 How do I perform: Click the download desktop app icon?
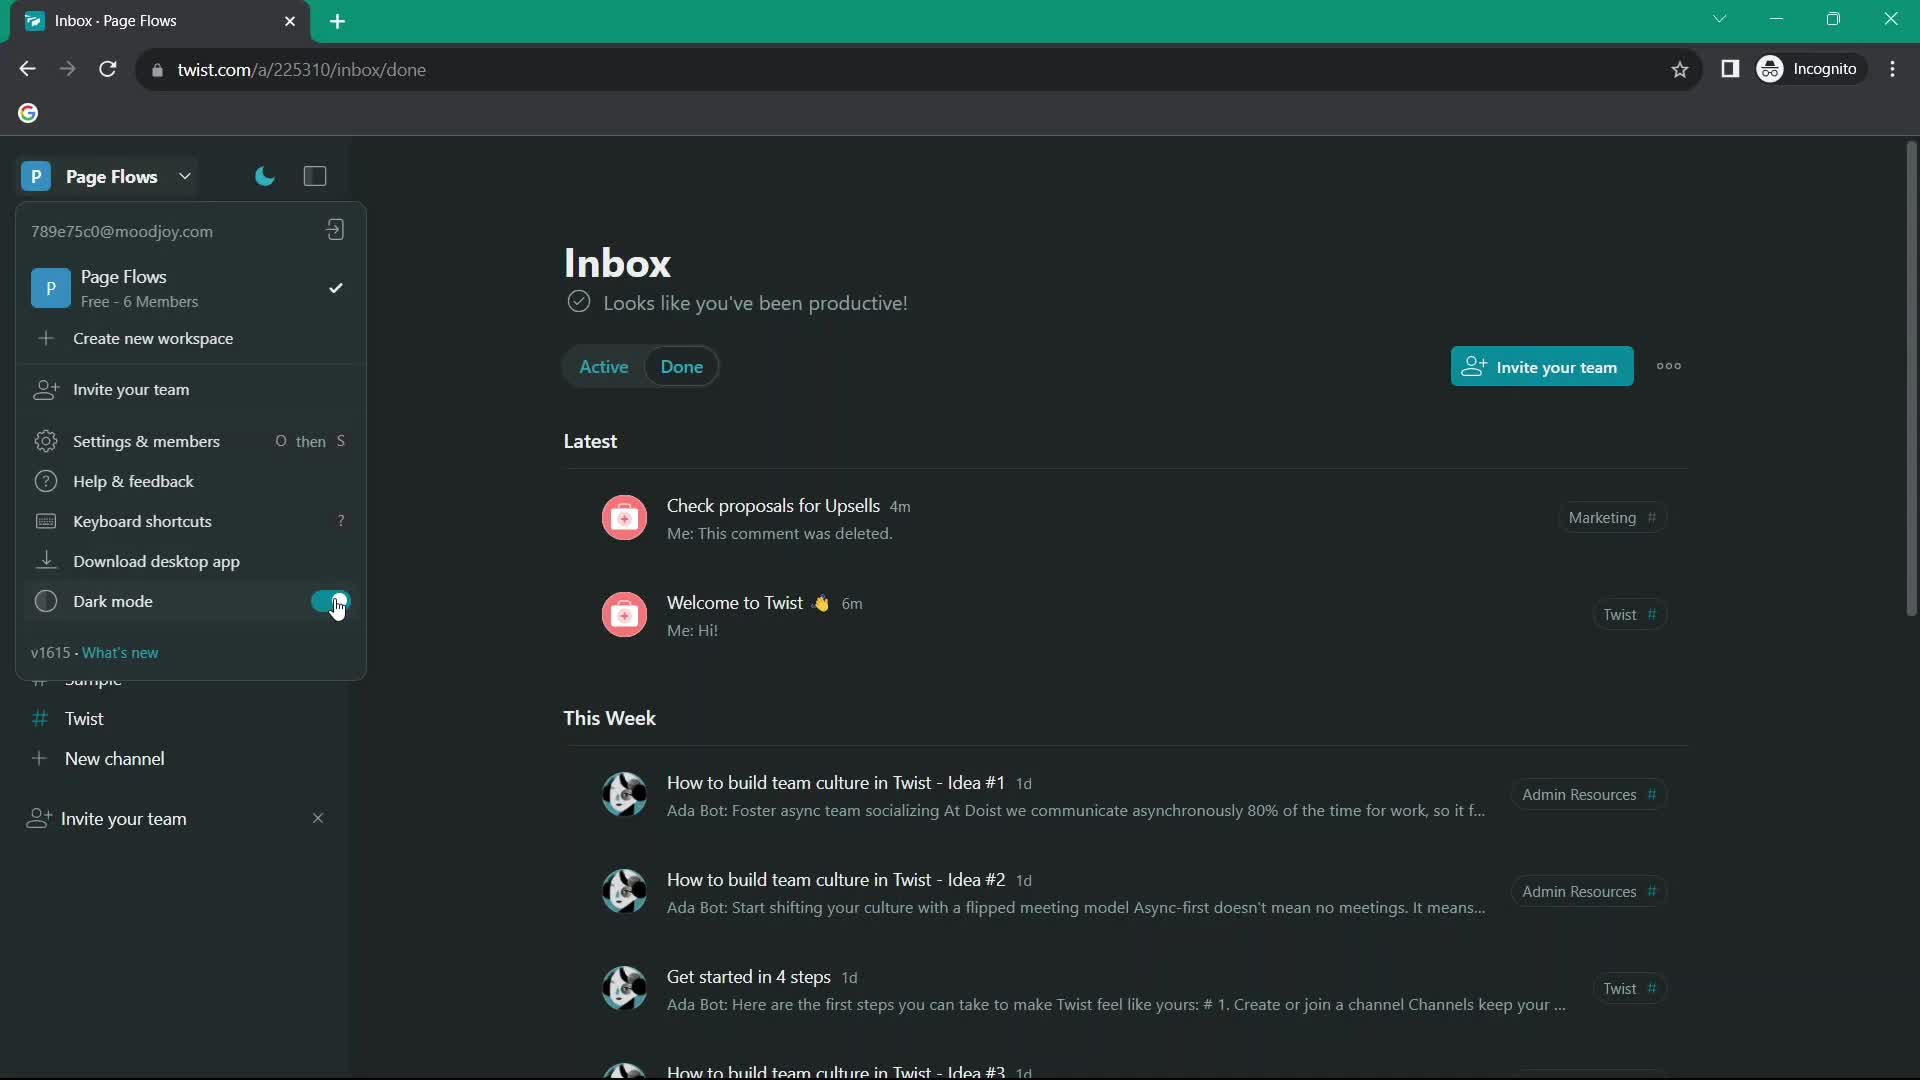[45, 560]
